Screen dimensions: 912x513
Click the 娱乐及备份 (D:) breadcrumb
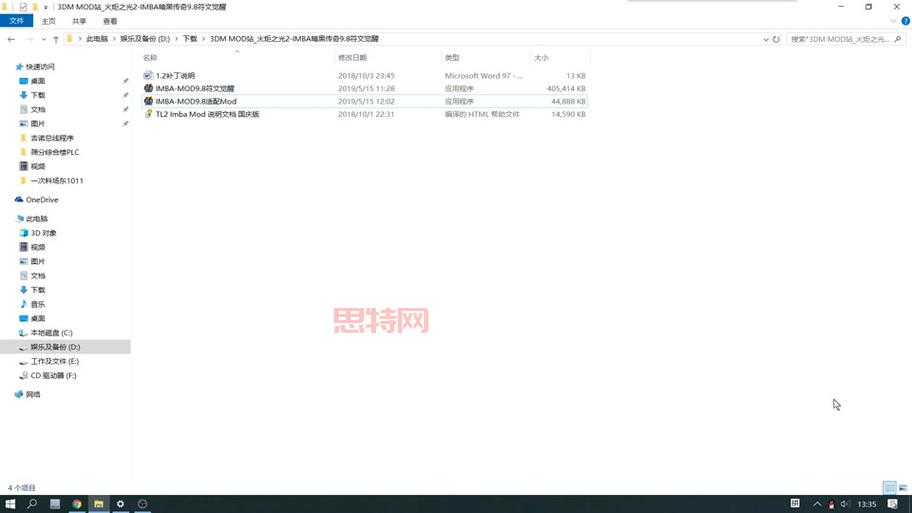pos(145,39)
